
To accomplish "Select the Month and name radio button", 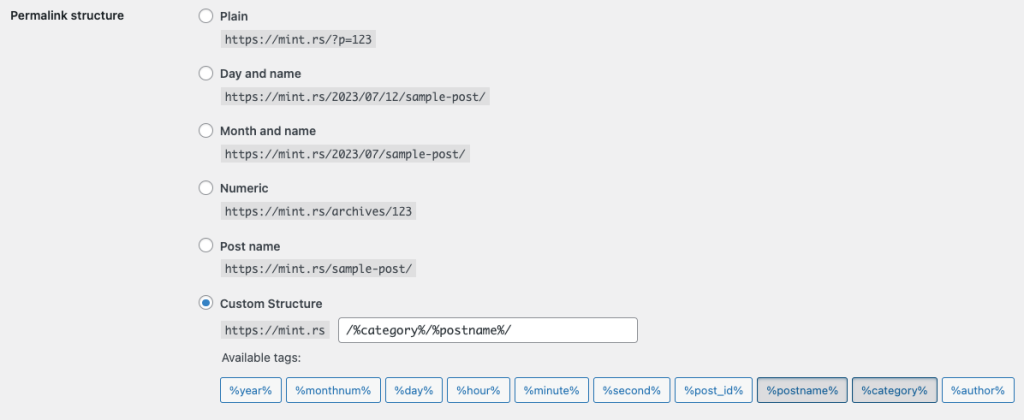I will (x=206, y=130).
